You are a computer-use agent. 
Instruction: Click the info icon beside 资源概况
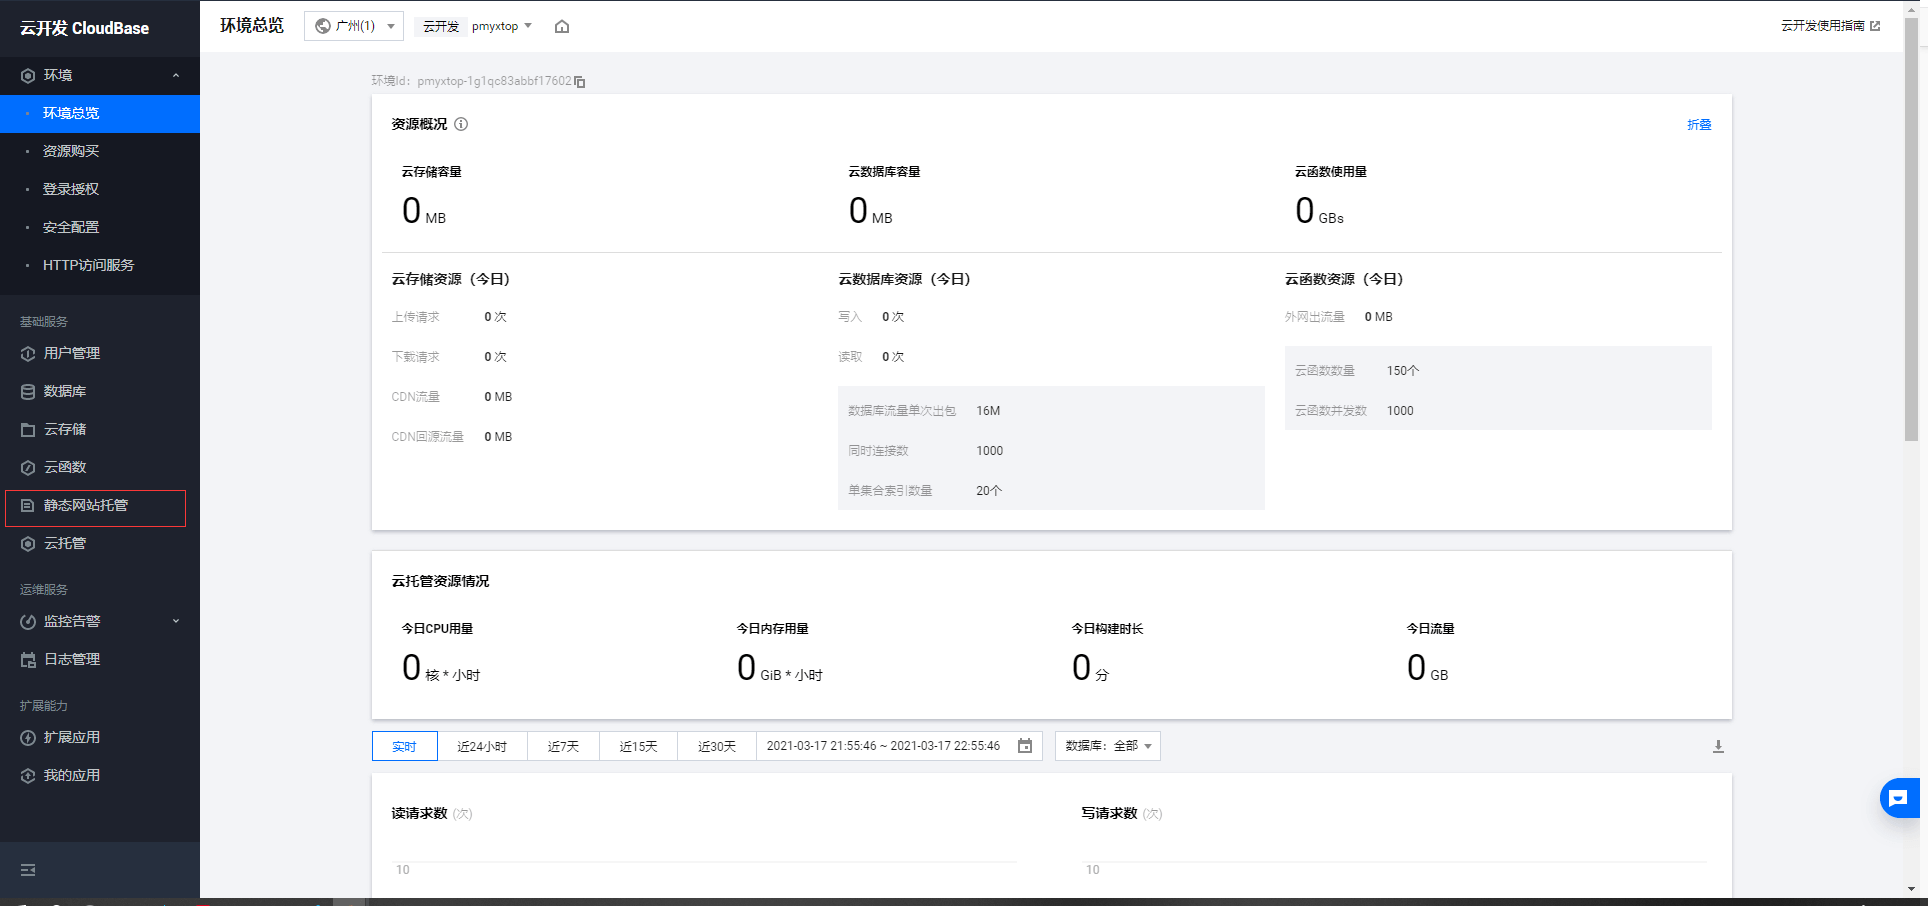click(461, 124)
